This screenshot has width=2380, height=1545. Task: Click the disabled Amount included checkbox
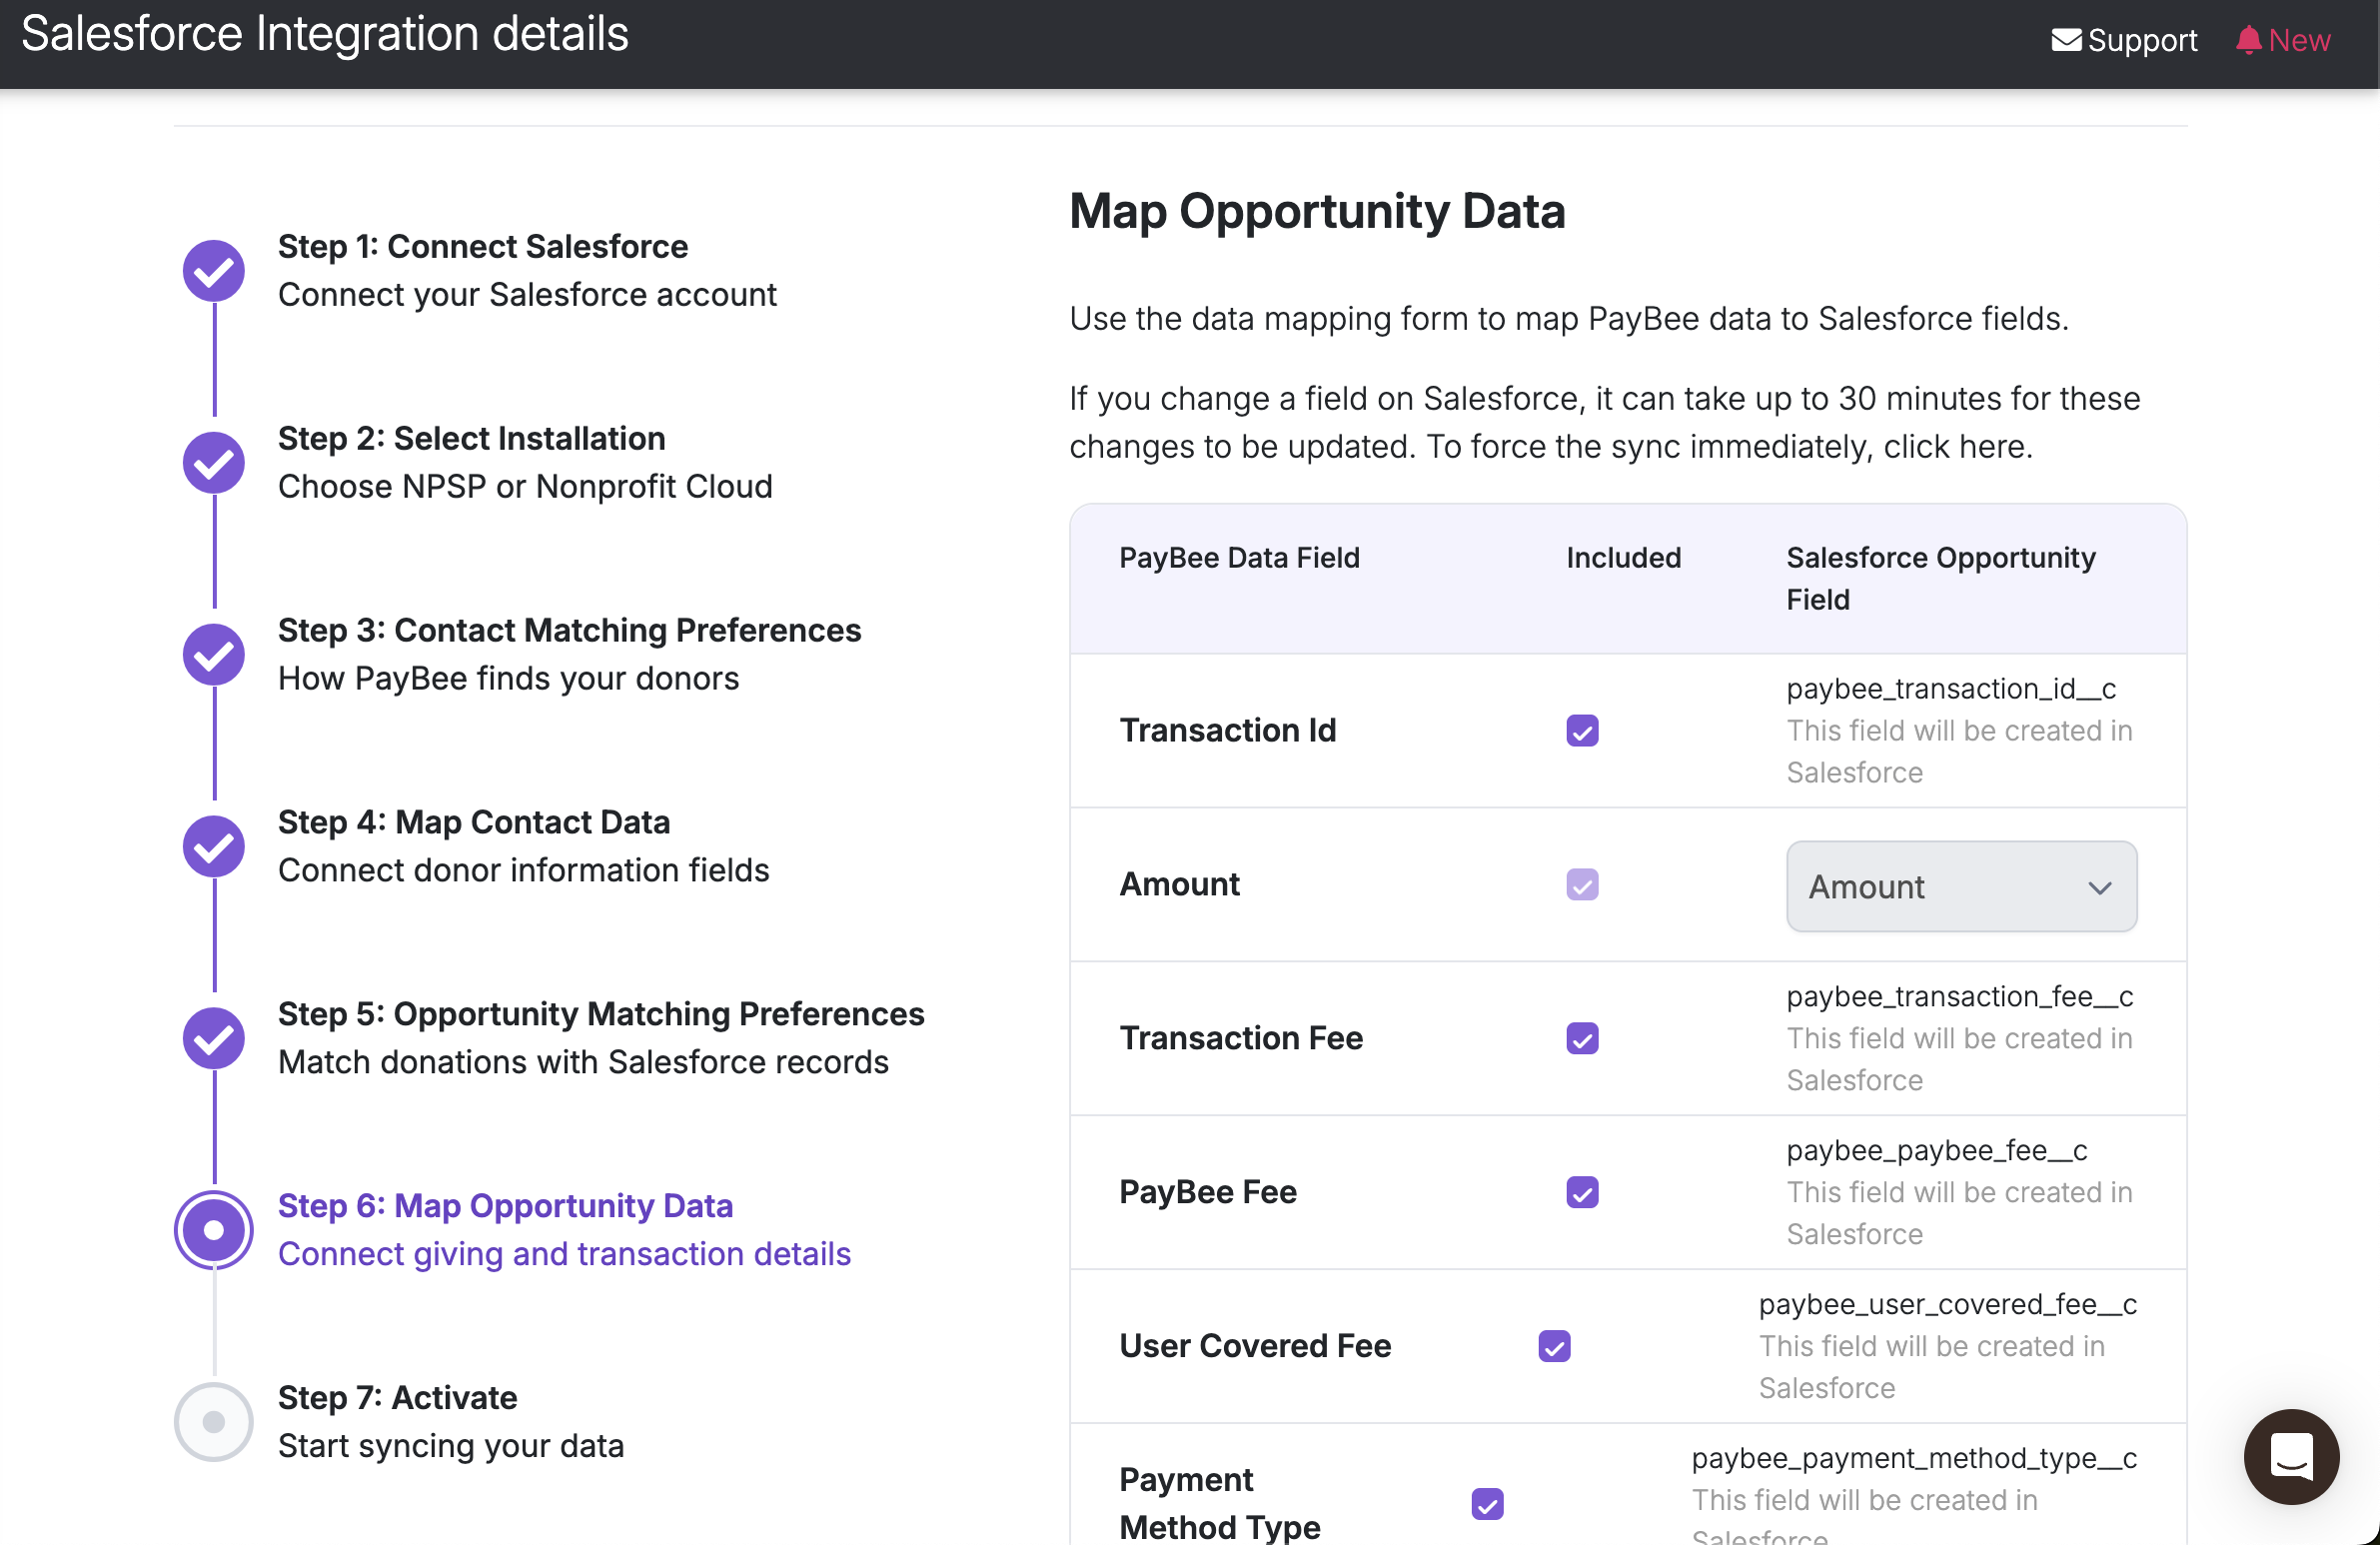(x=1582, y=885)
